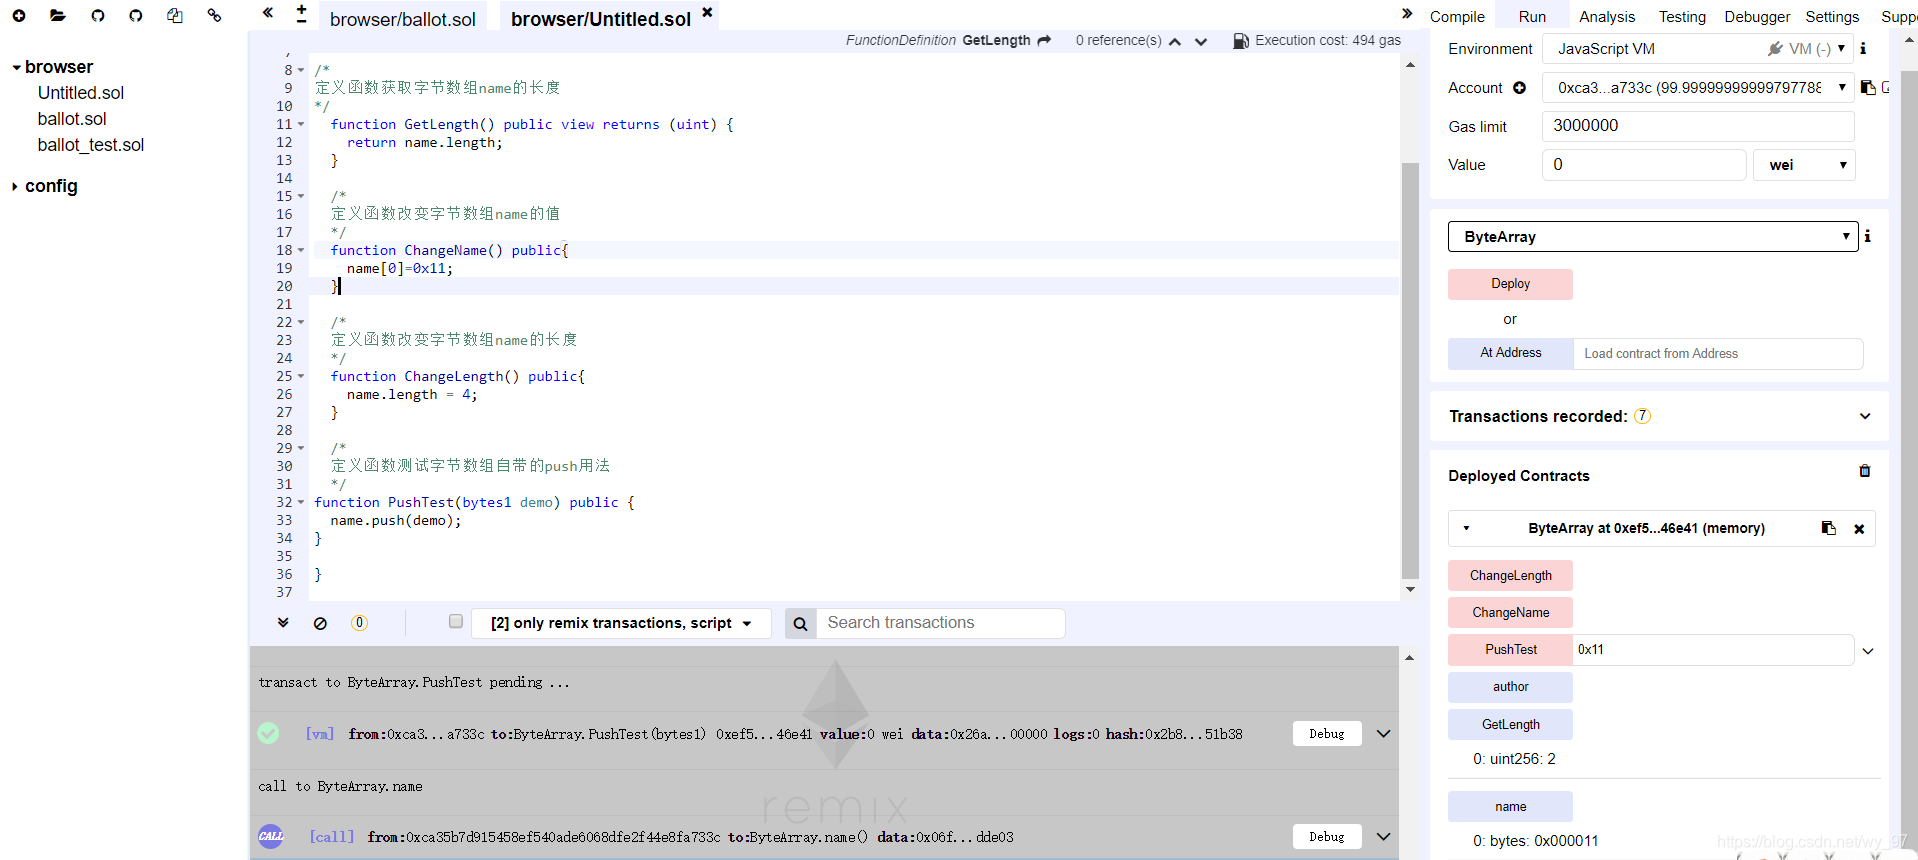Expand PushTest parameters chevron
Viewport: 1918px width, 860px height.
(1867, 651)
